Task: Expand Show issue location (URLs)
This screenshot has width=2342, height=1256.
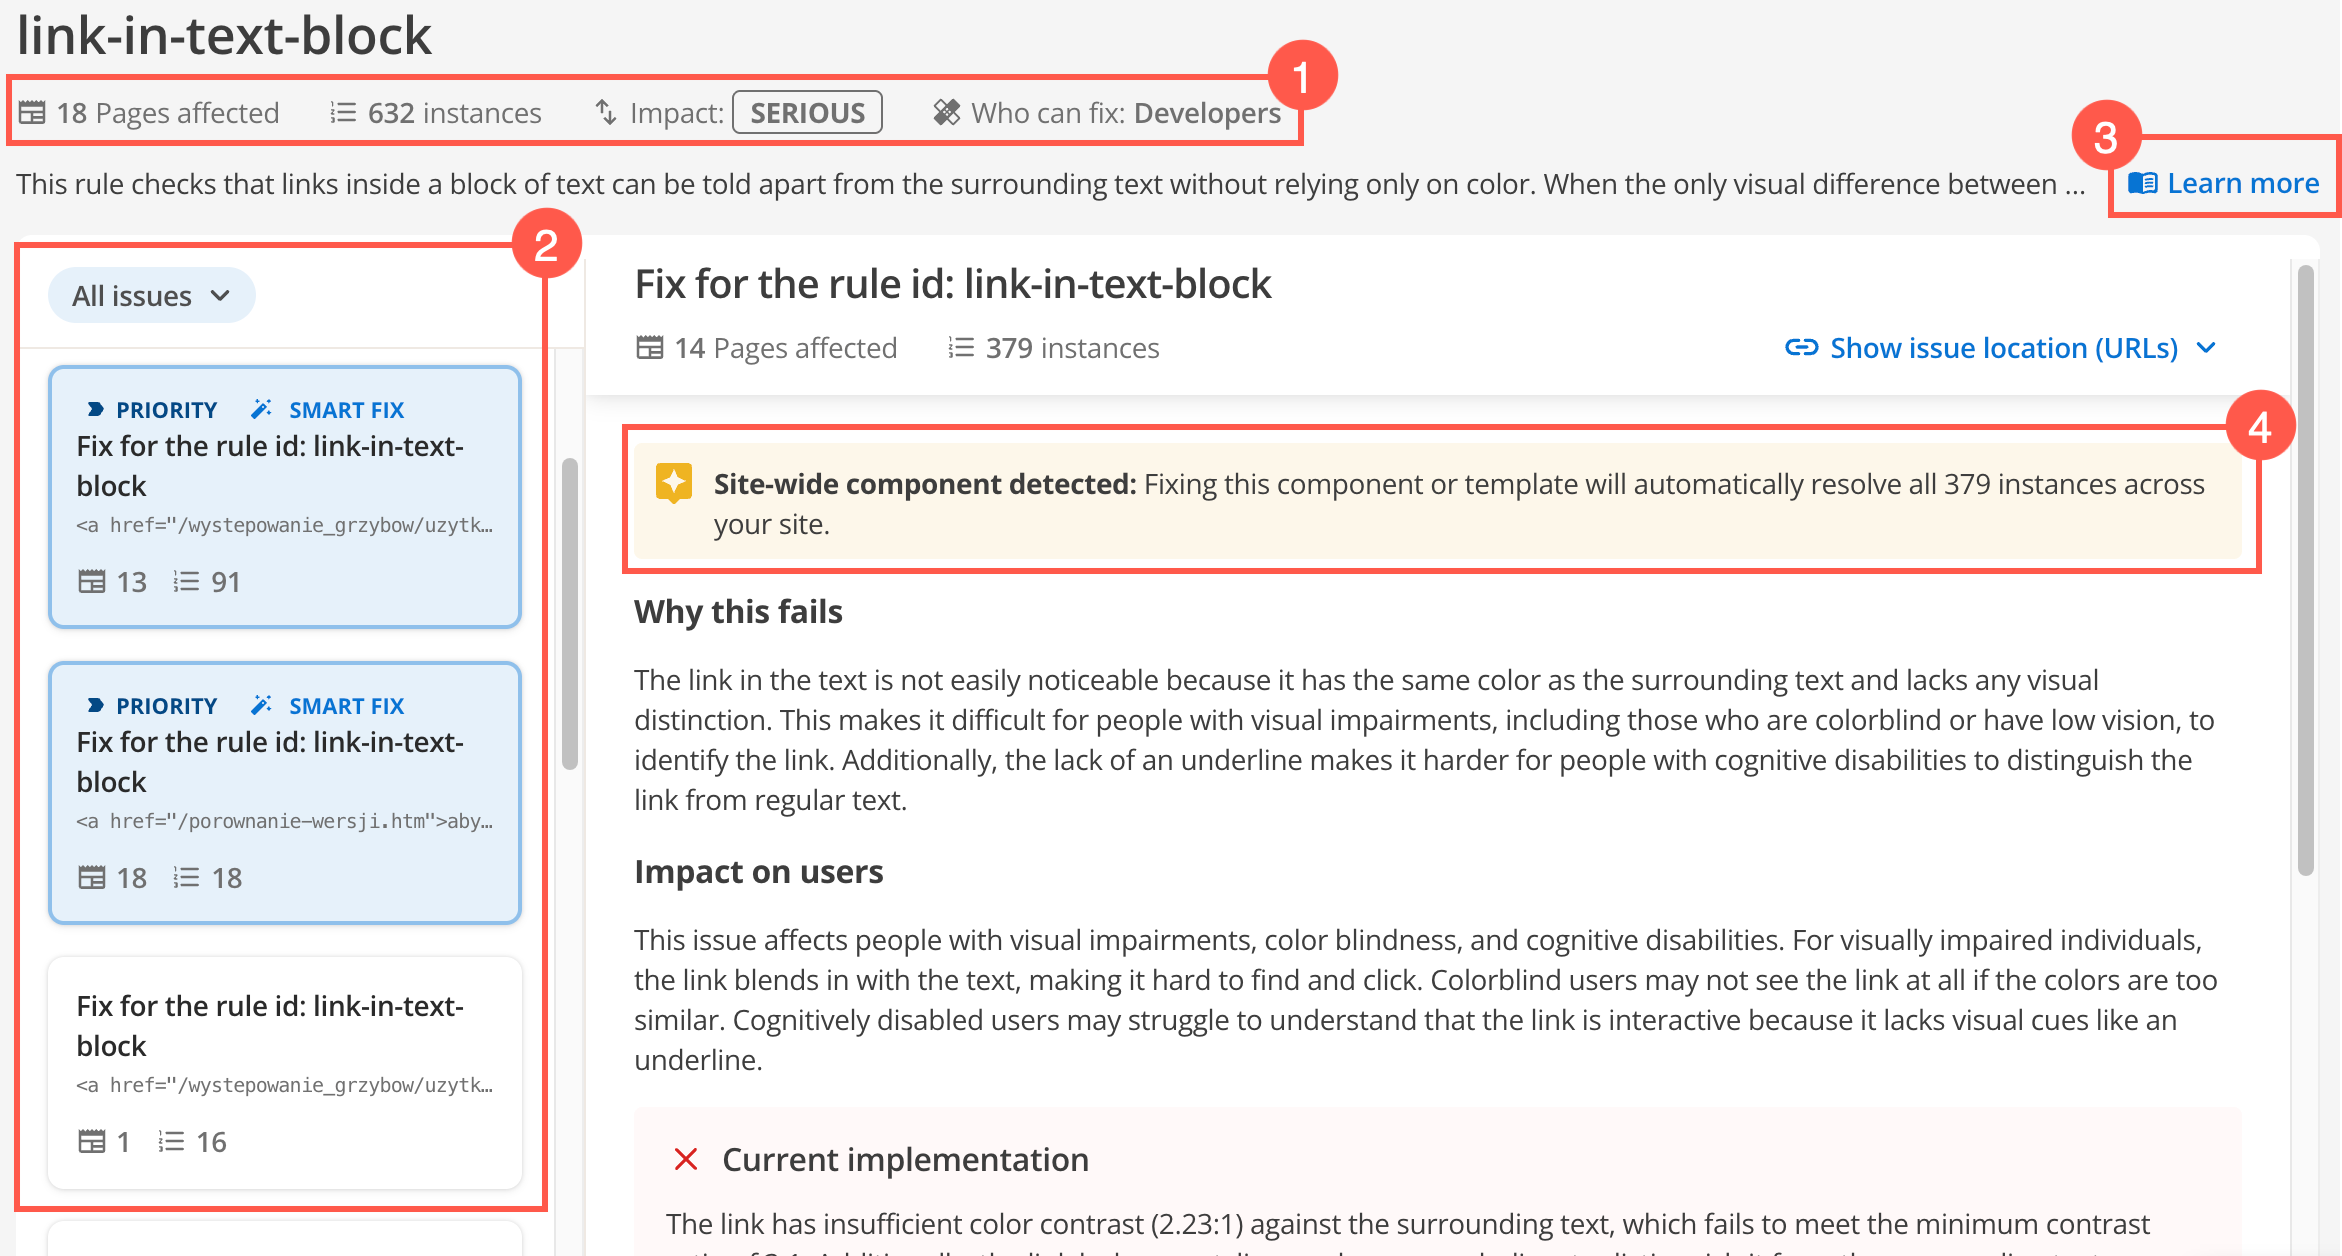Action: [2003, 348]
